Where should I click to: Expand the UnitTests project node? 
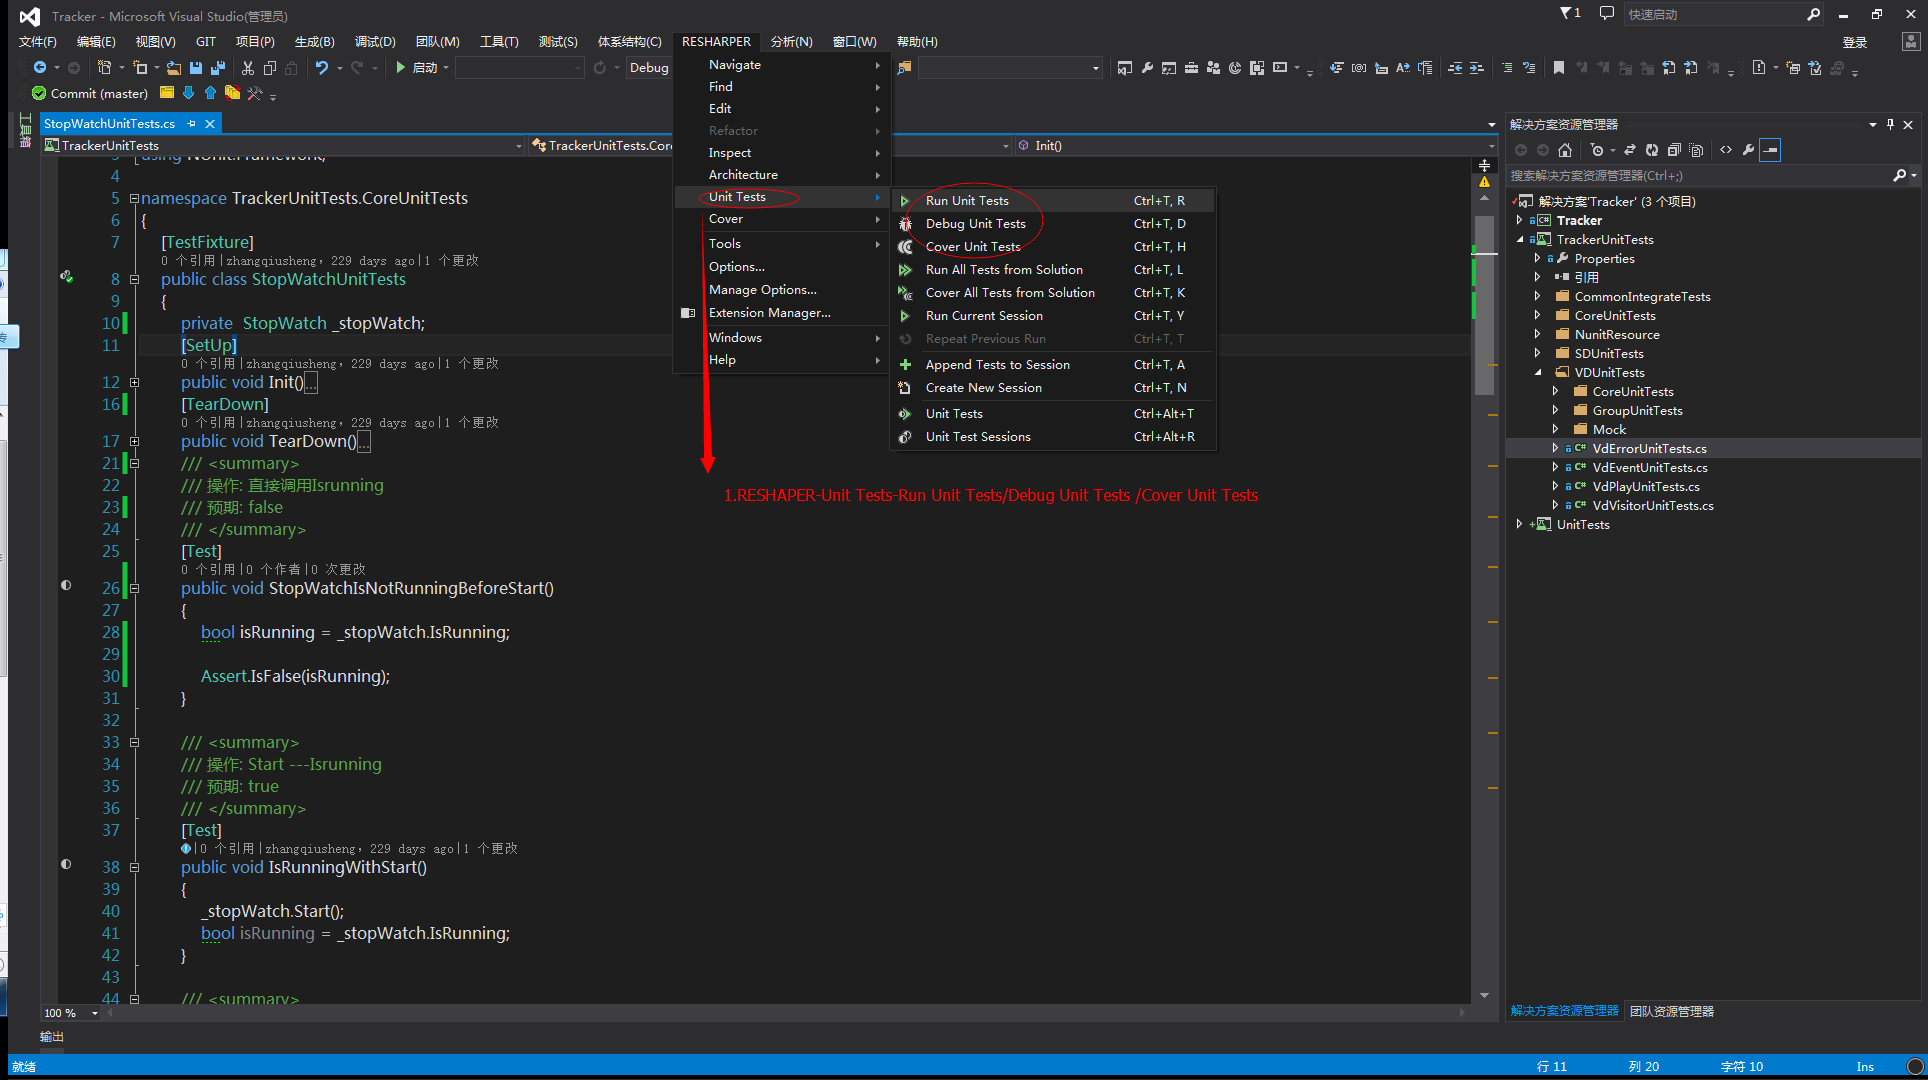pos(1520,524)
